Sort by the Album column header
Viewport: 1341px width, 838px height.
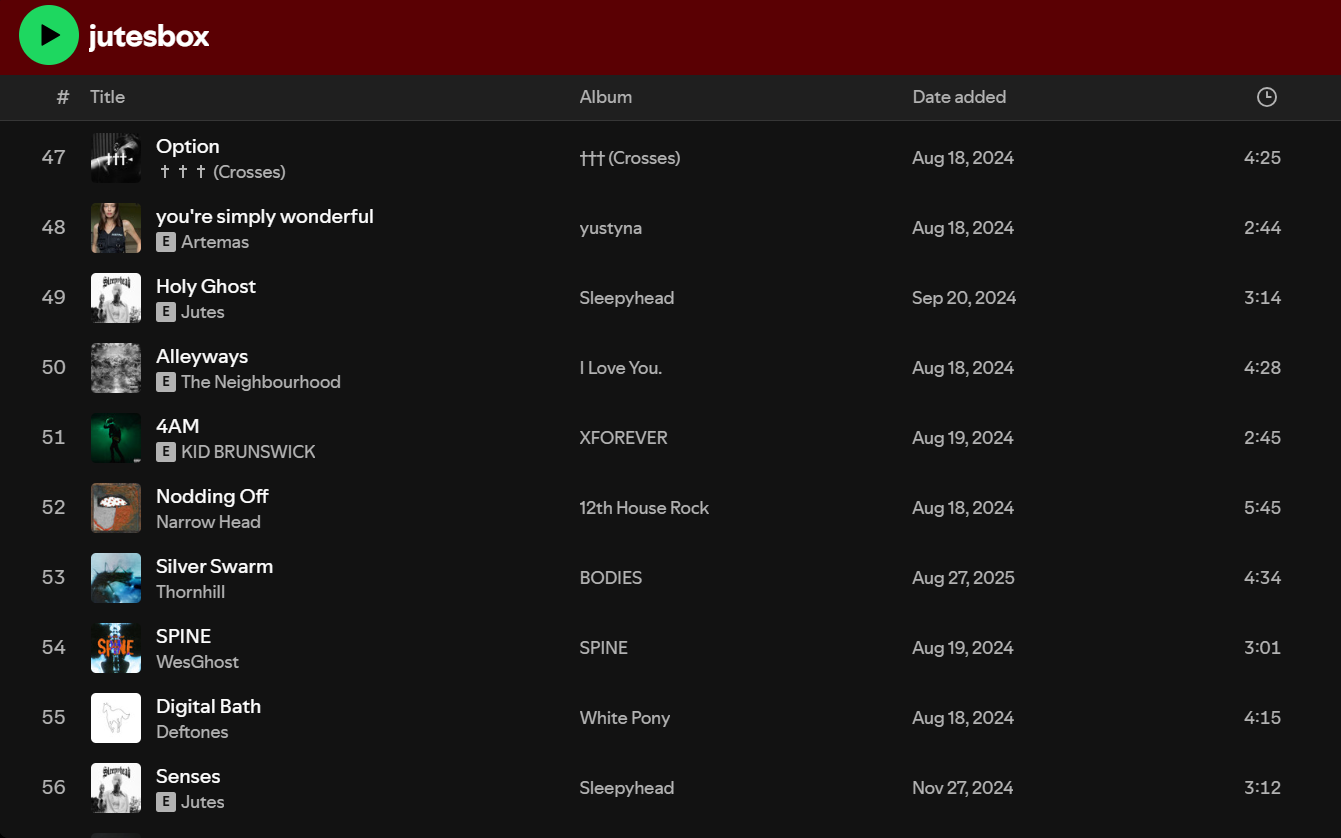click(x=605, y=97)
